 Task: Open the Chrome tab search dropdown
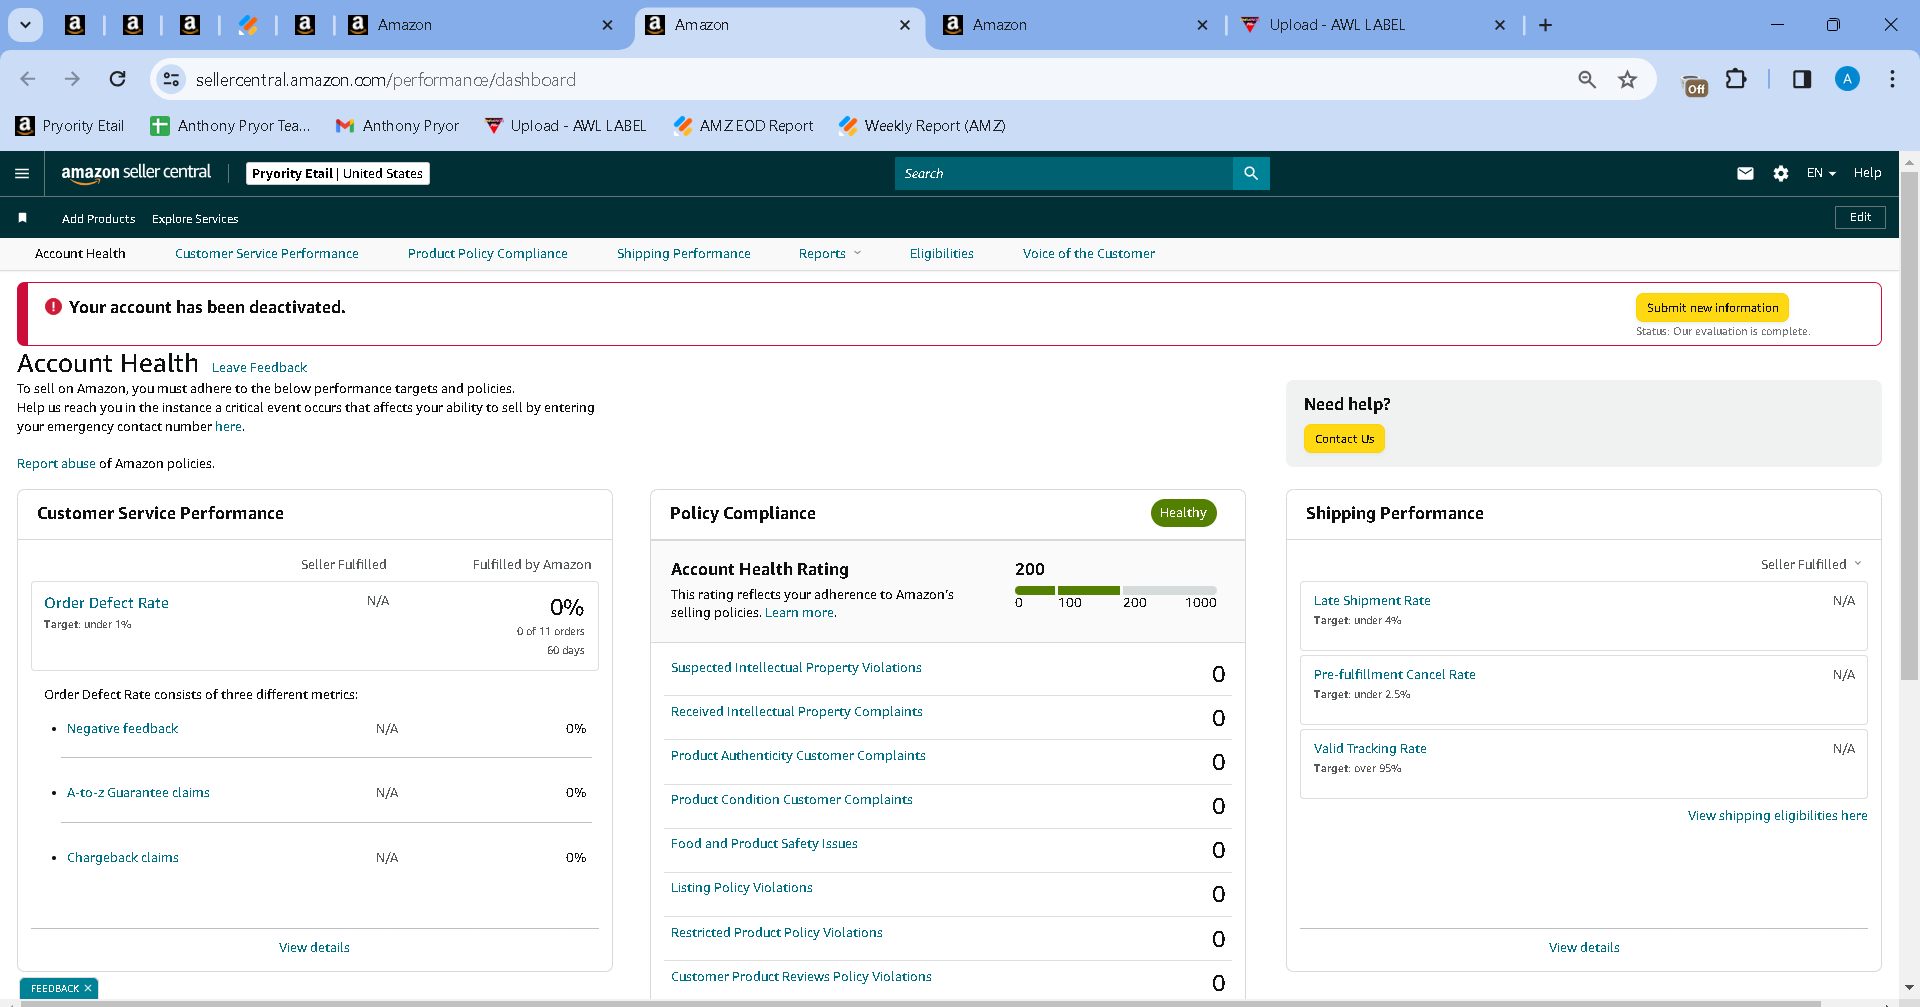26,25
